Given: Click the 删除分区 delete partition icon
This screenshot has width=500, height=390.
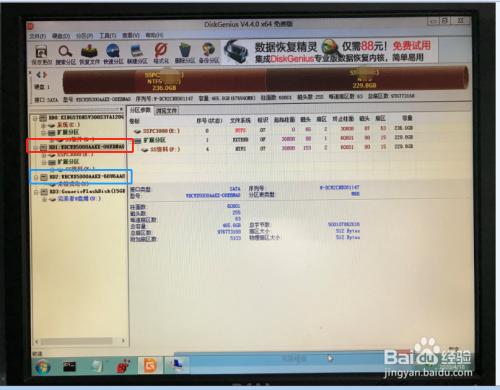Looking at the screenshot, I should 185,53.
